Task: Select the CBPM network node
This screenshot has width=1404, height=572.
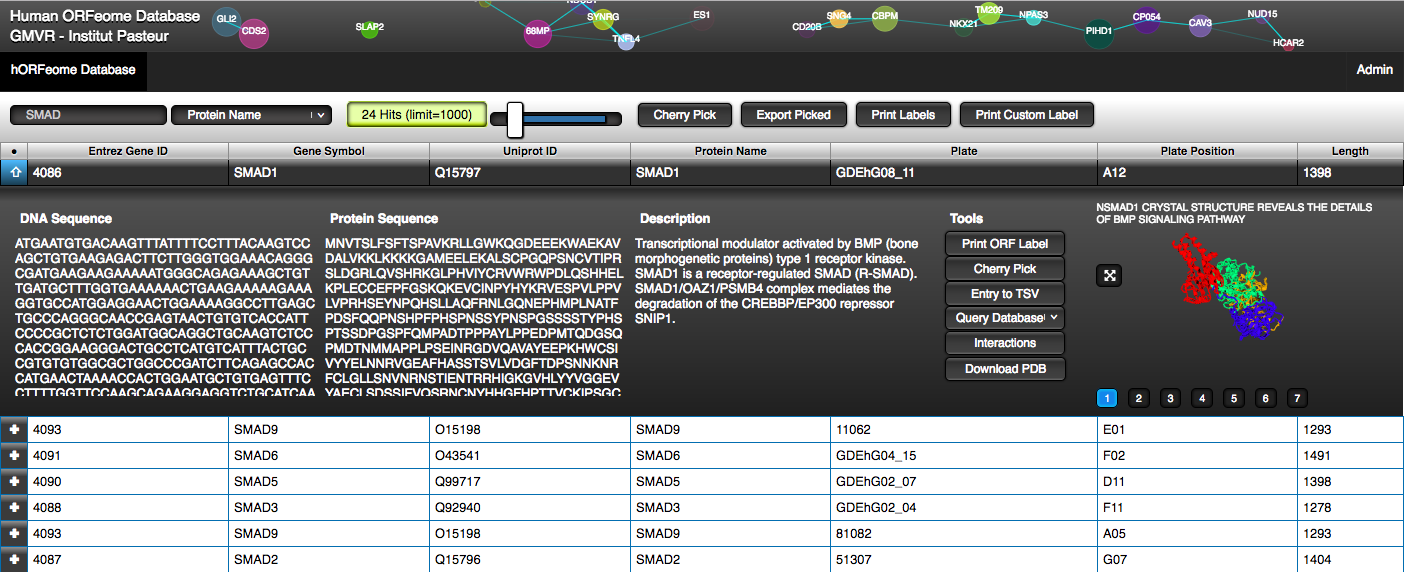Action: (885, 17)
